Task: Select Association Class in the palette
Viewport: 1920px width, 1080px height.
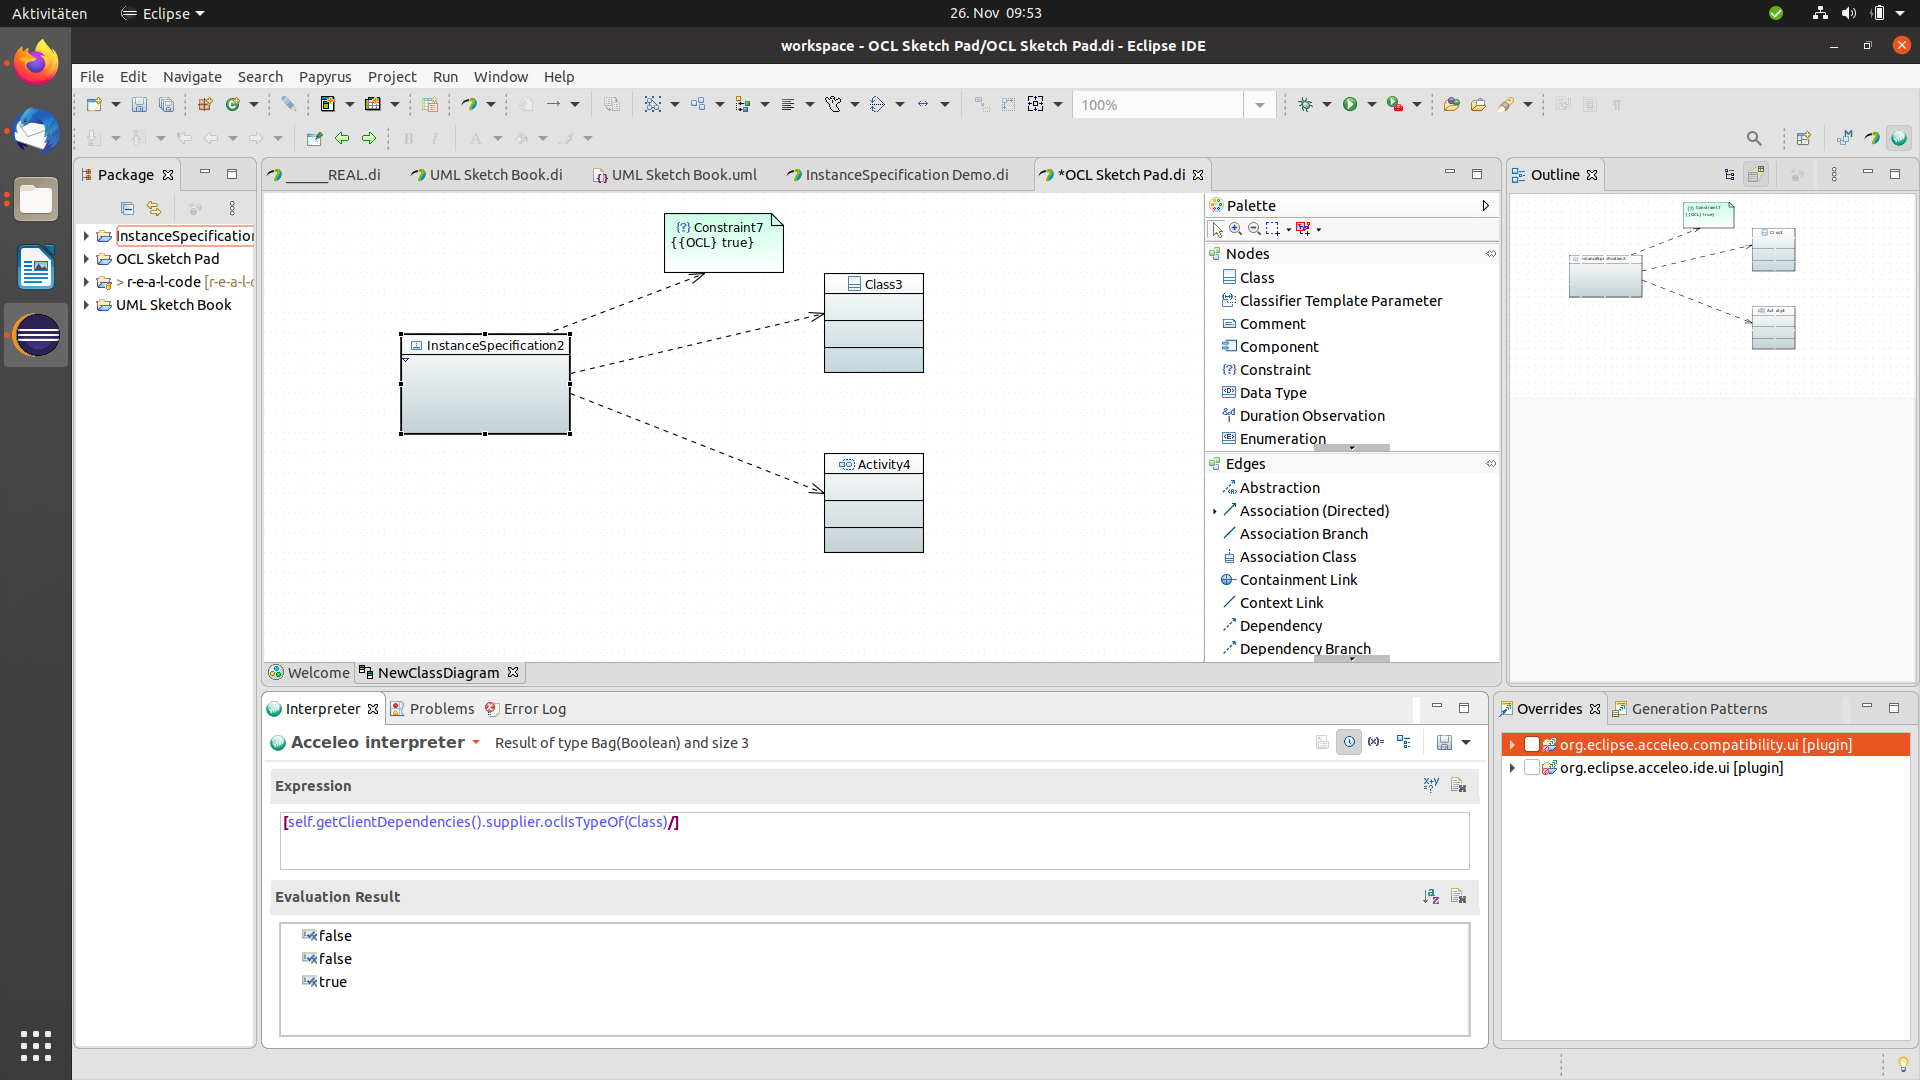Action: pyautogui.click(x=1297, y=556)
